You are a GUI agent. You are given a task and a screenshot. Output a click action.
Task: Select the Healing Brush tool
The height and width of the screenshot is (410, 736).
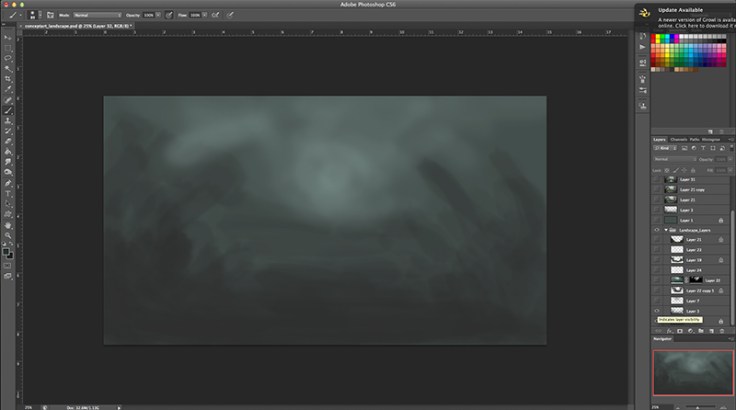coord(8,100)
